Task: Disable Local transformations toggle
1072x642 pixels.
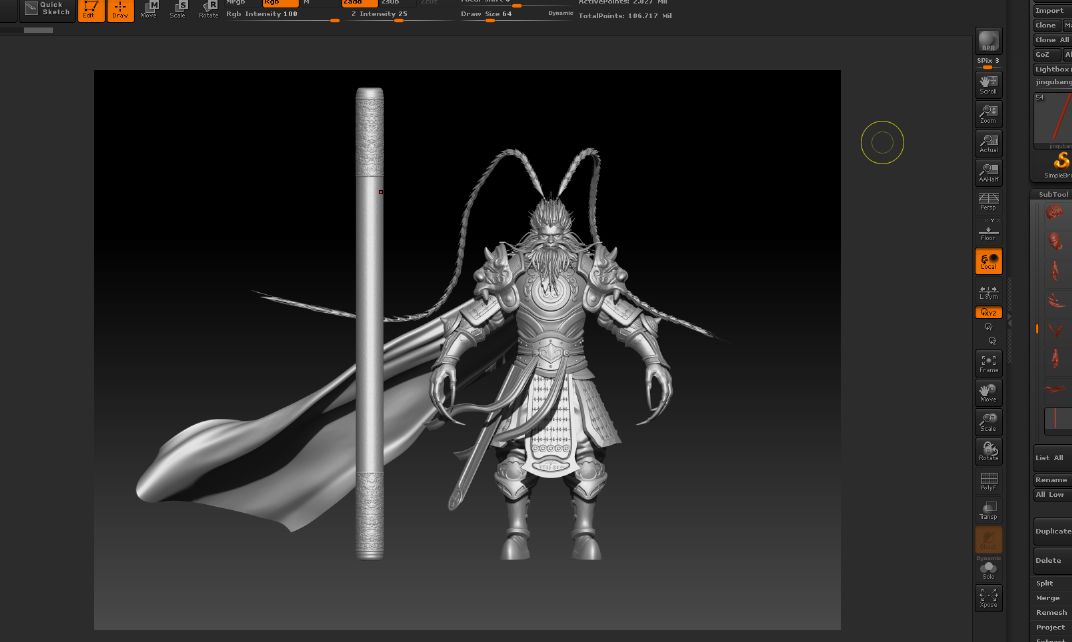Action: 989,261
